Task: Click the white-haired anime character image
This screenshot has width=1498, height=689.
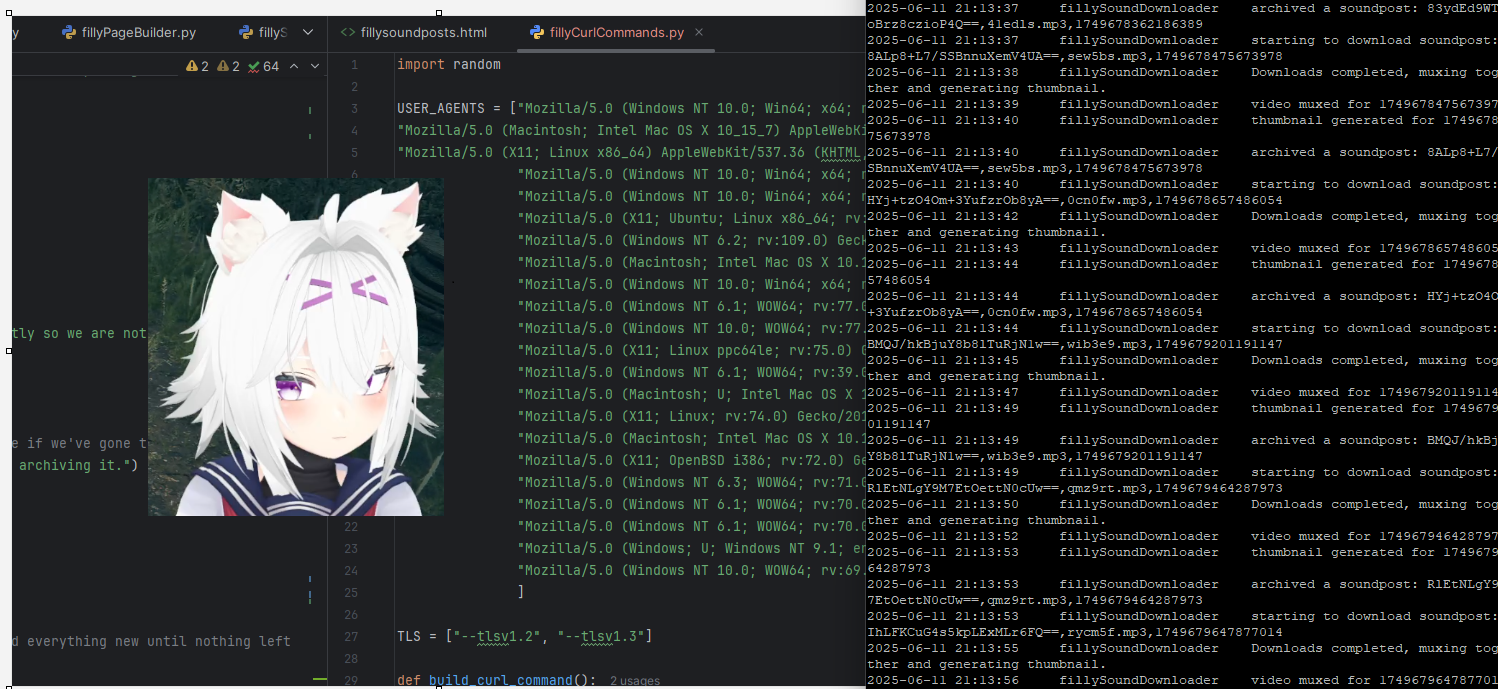Action: click(296, 347)
